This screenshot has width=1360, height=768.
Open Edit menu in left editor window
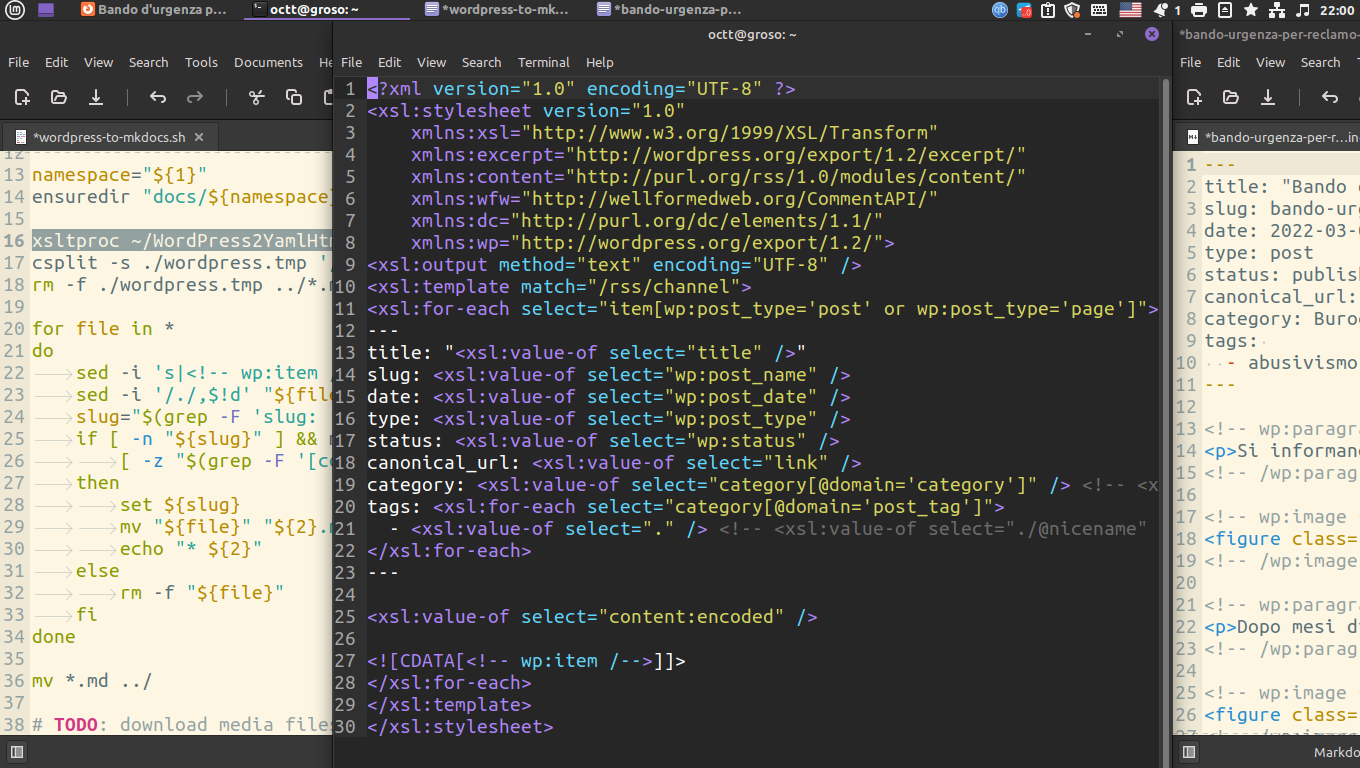[57, 62]
